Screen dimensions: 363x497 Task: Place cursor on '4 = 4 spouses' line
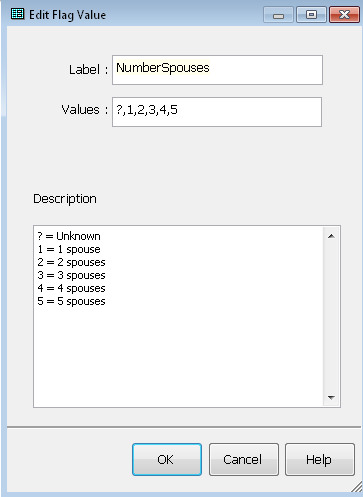[71, 288]
